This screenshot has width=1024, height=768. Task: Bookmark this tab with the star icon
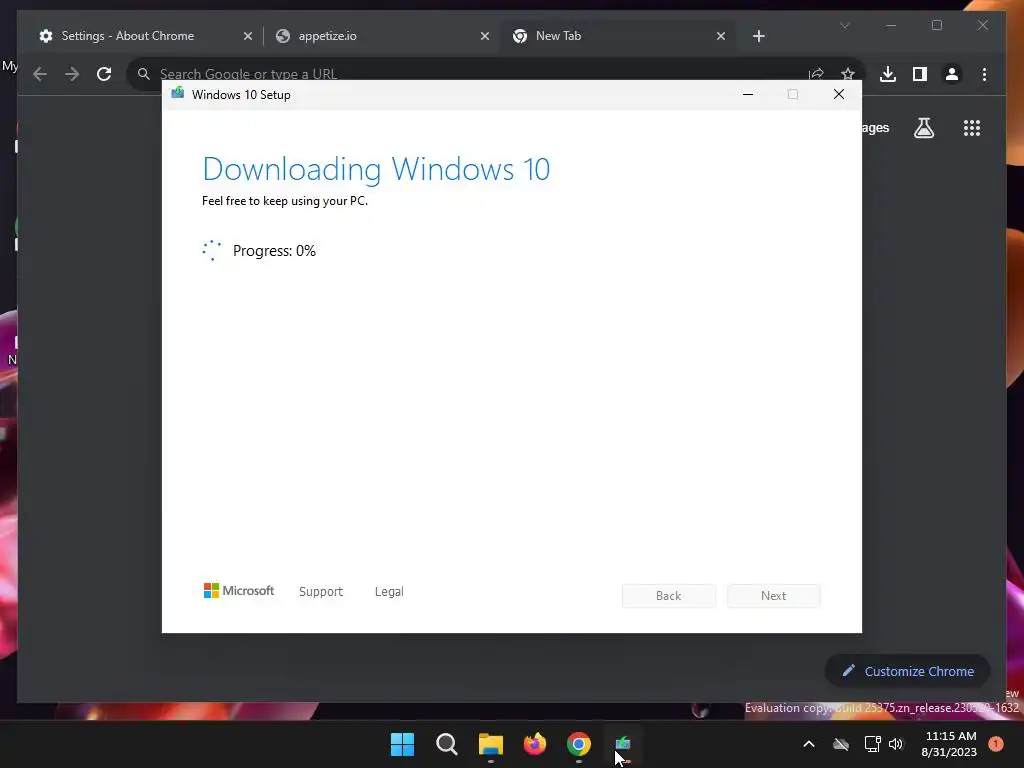click(848, 74)
